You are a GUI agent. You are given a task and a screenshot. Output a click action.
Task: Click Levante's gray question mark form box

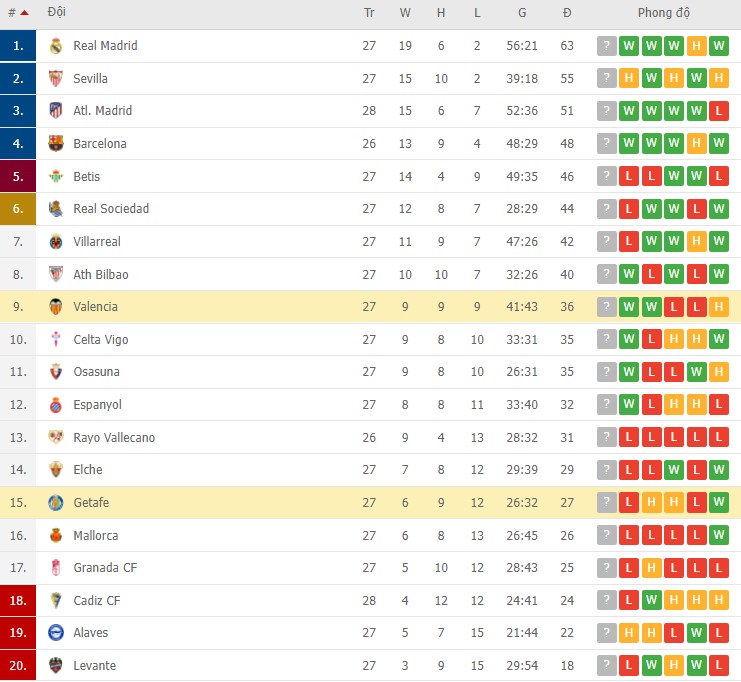coord(606,666)
